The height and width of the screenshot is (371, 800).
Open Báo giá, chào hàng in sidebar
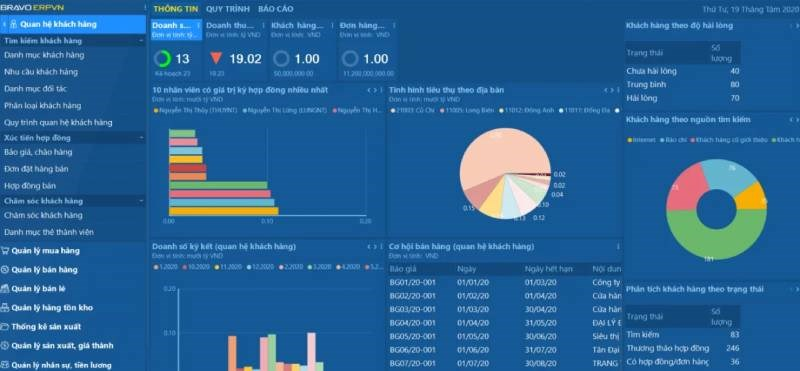point(38,152)
